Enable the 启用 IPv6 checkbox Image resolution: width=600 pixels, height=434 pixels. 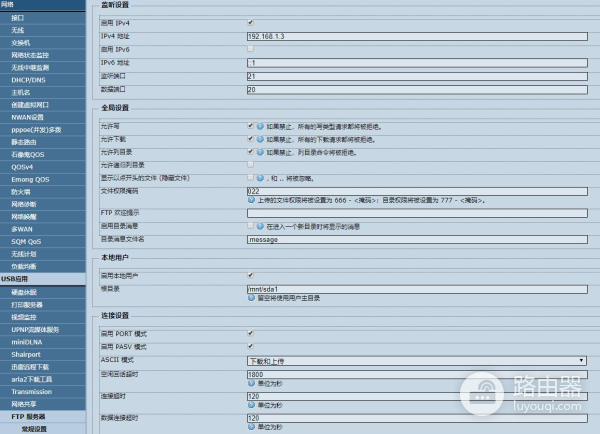pos(250,49)
